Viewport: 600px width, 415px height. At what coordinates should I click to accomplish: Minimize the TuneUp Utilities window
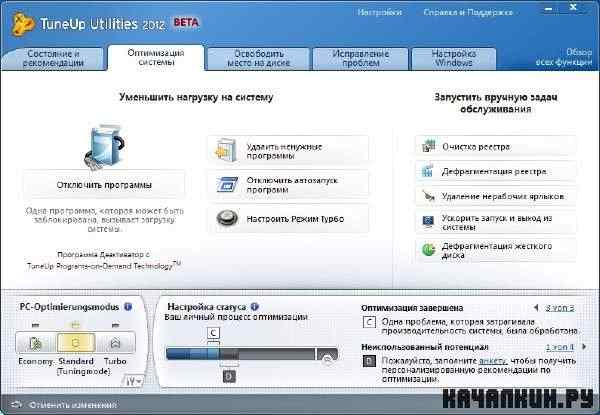tap(549, 8)
